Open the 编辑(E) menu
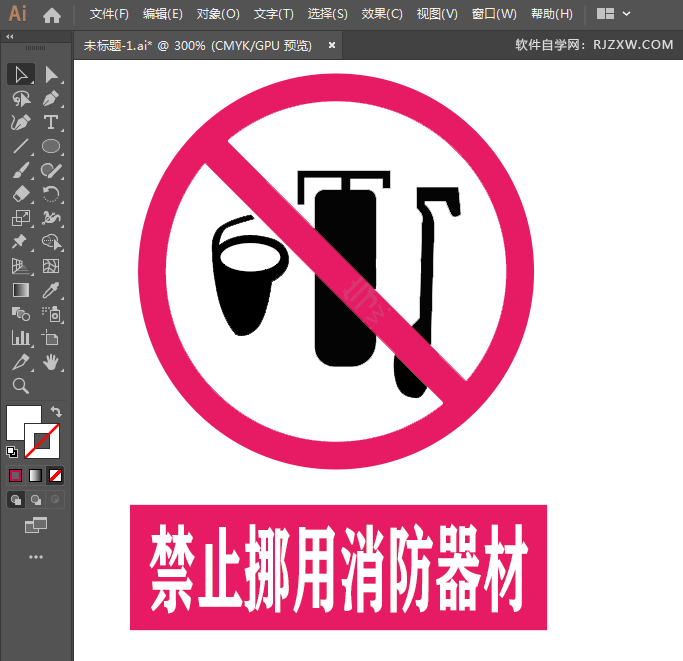This screenshot has height=661, width=683. coord(162,14)
